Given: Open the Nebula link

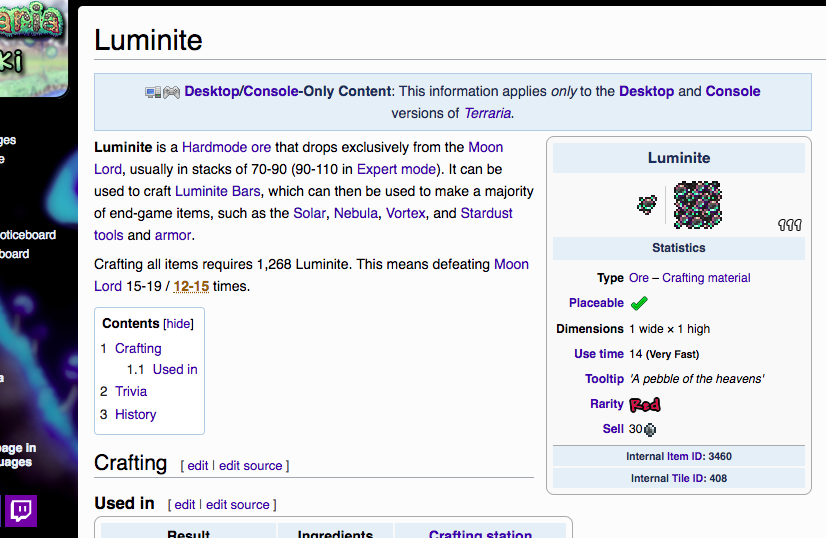Looking at the screenshot, I should point(356,213).
